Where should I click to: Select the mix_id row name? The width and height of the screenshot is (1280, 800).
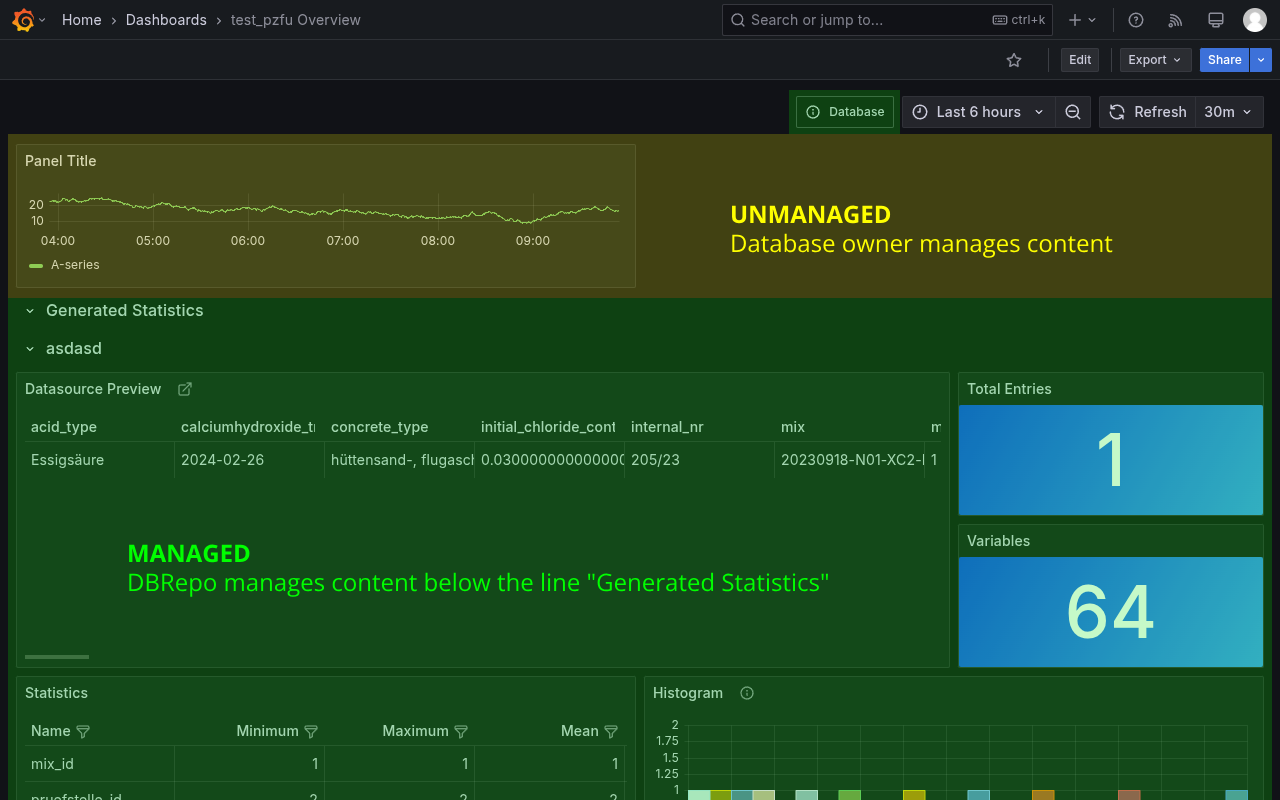(52, 764)
